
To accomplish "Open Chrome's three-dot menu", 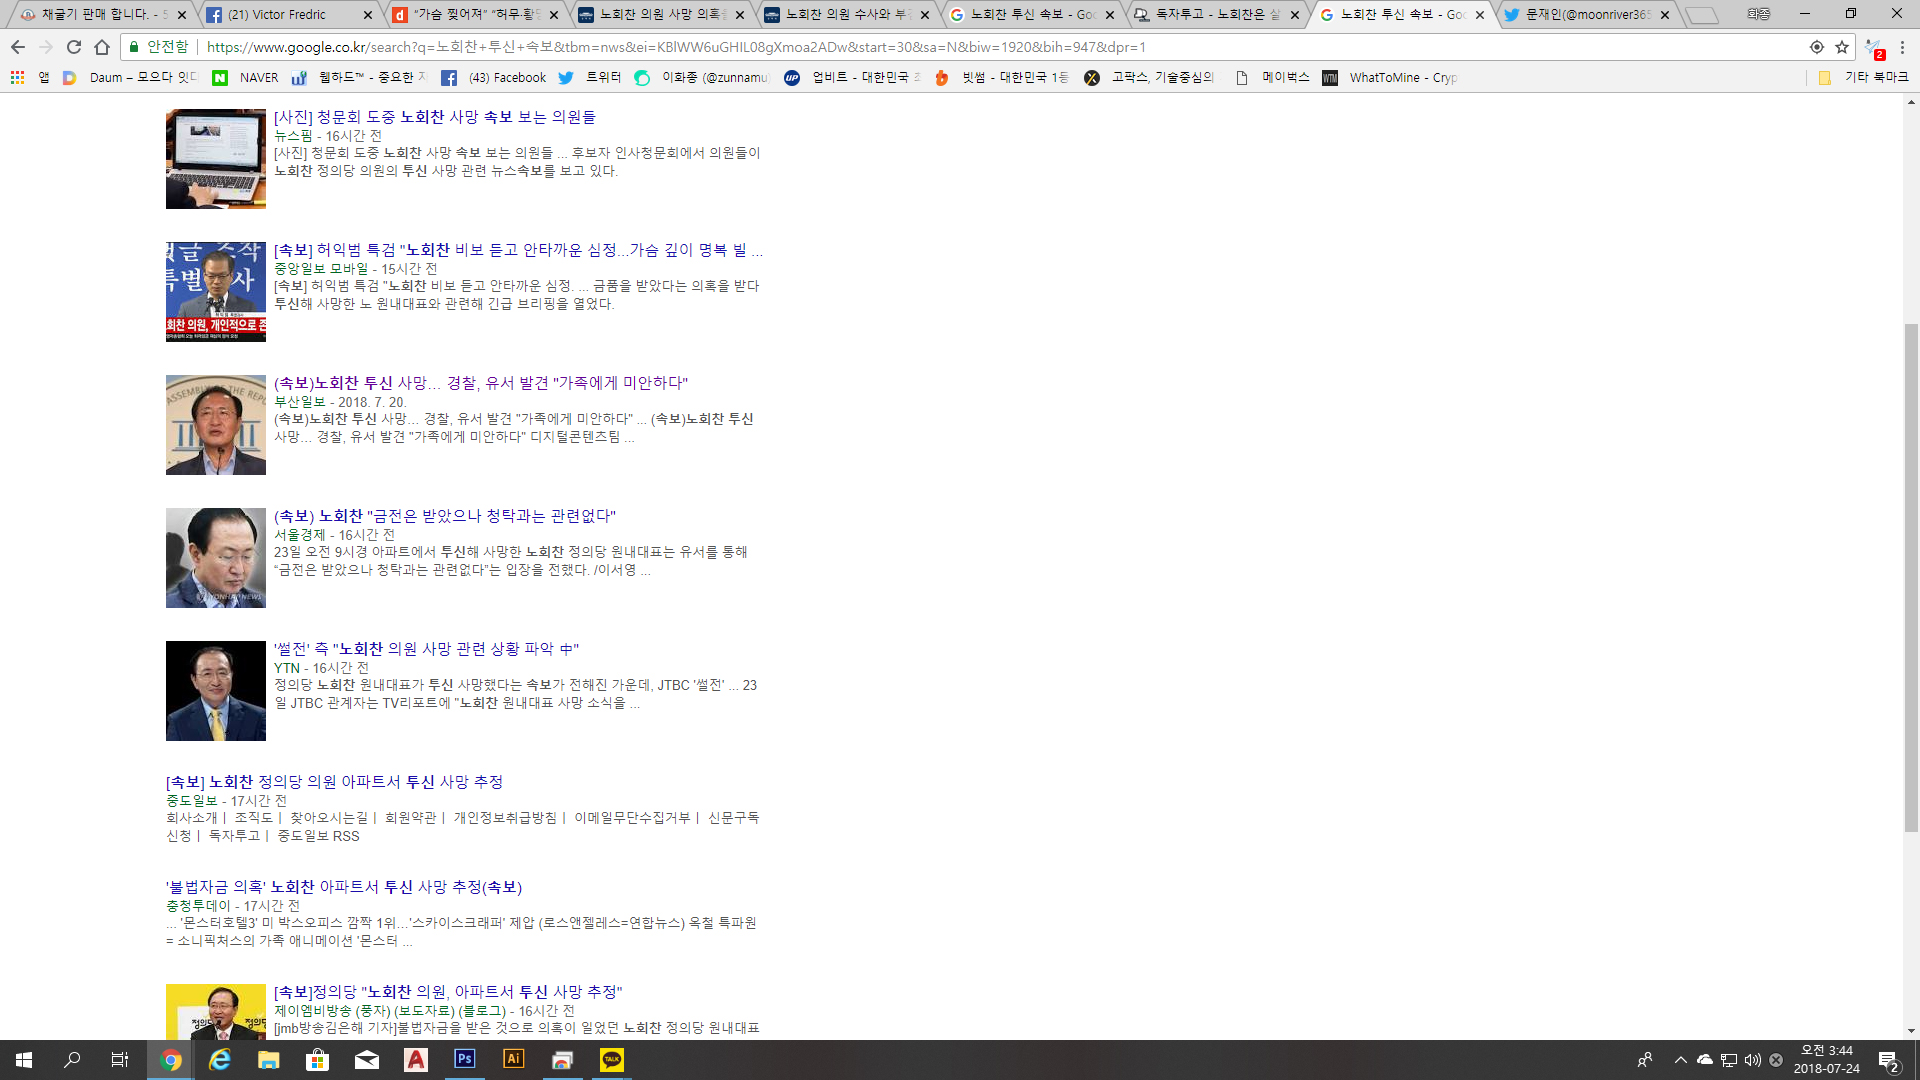I will pos(1902,47).
